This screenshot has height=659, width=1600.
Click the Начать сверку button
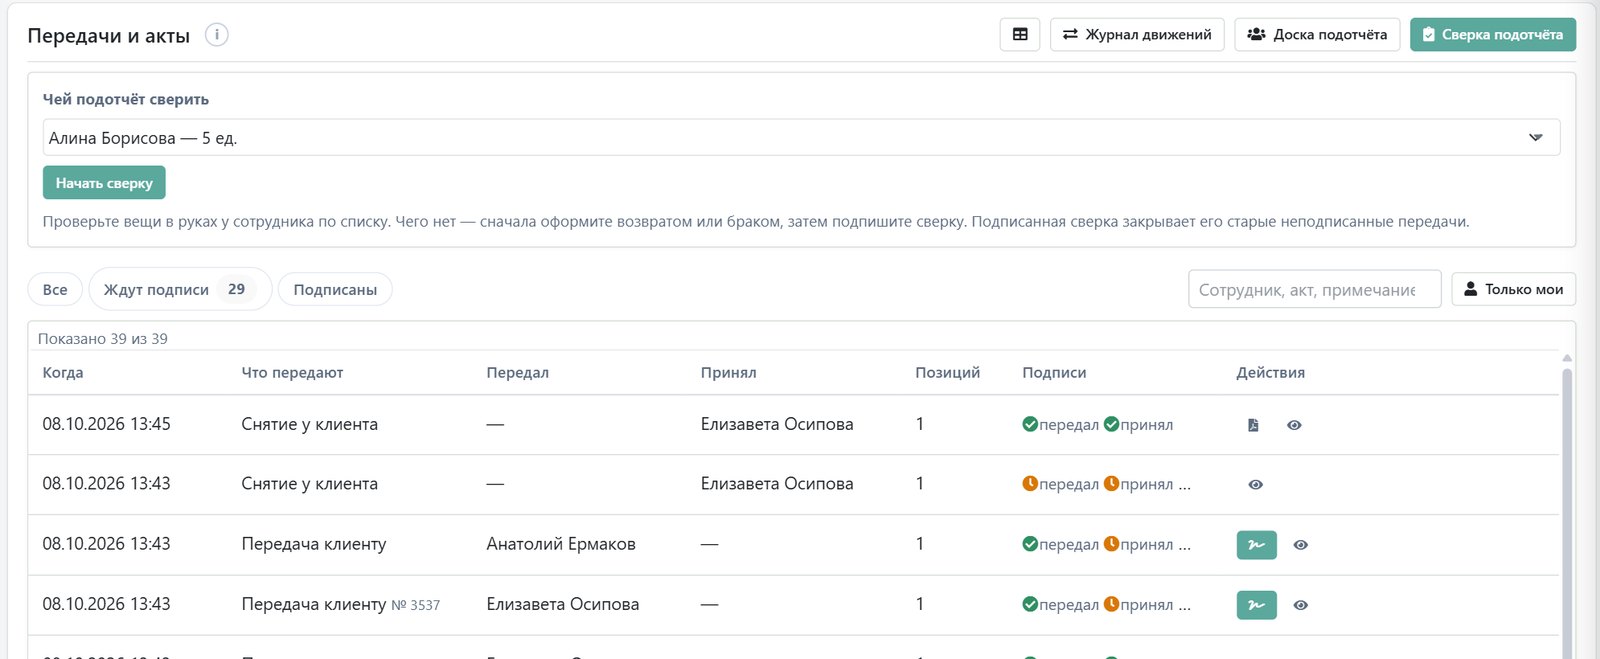tap(104, 183)
